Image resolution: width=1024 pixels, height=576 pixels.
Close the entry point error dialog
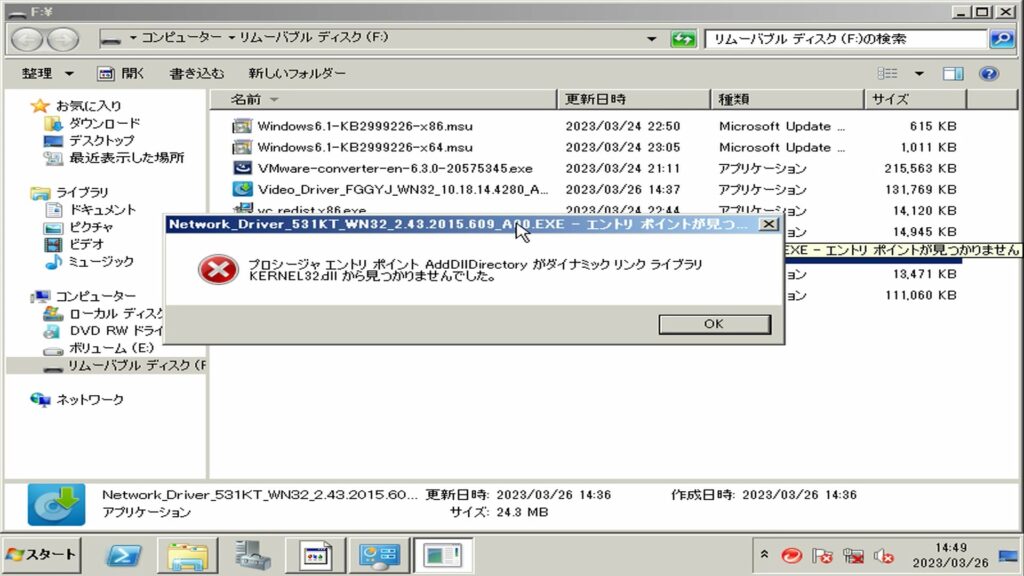769,224
